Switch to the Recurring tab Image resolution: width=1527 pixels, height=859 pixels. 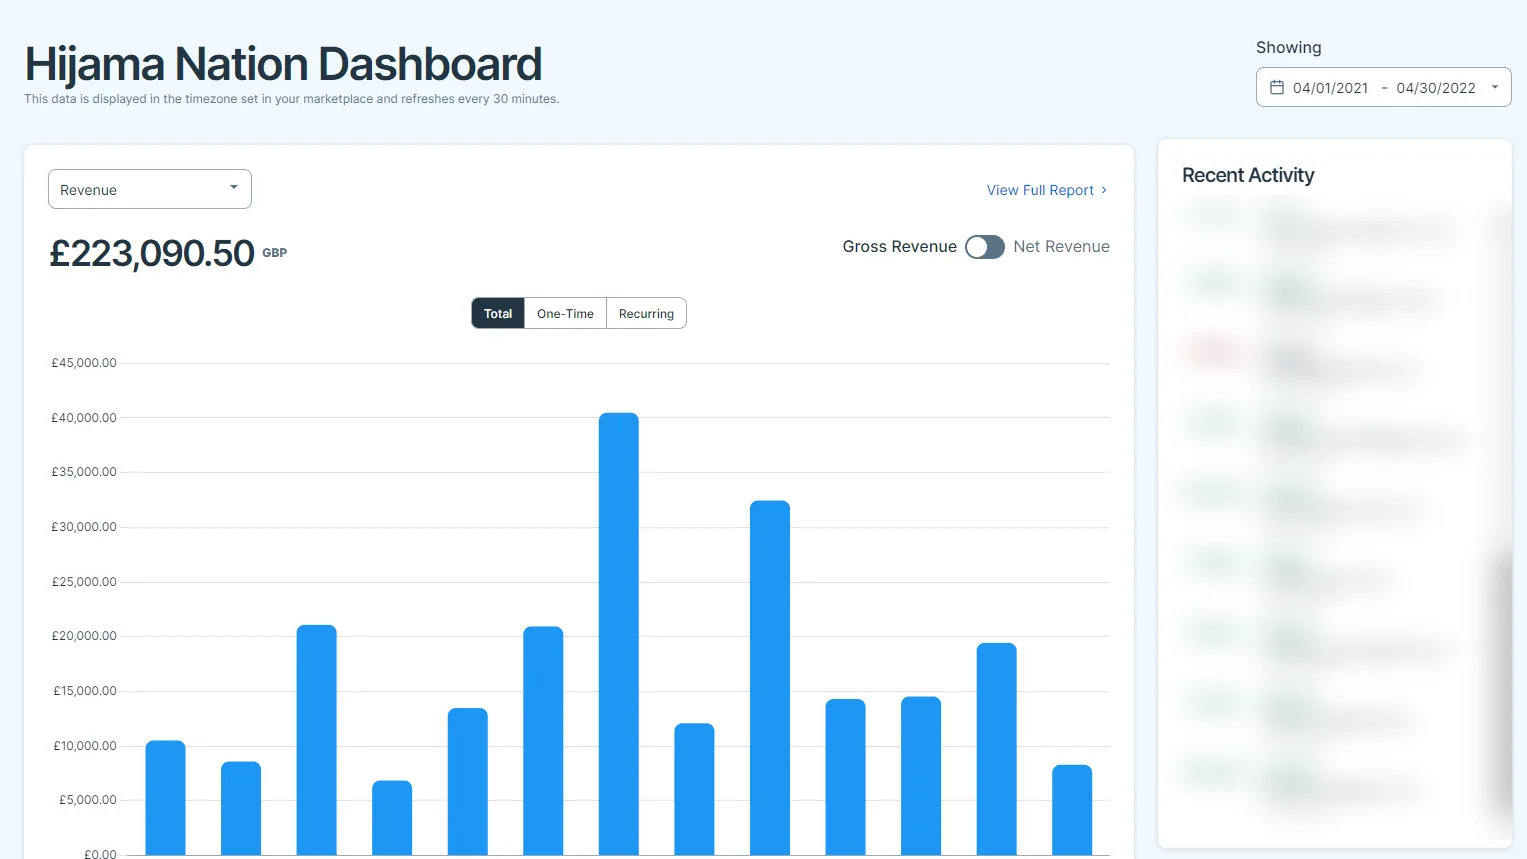point(646,313)
